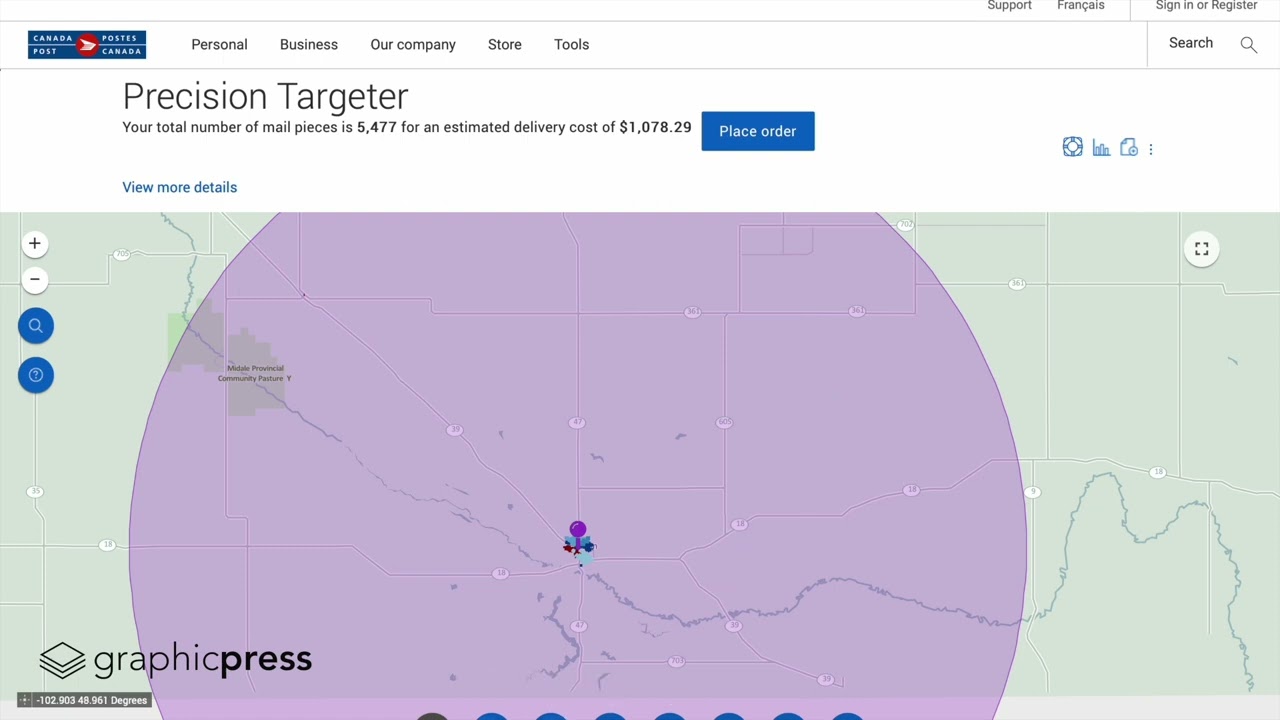Image resolution: width=1280 pixels, height=720 pixels.
Task: Open View more details link
Action: (x=180, y=187)
